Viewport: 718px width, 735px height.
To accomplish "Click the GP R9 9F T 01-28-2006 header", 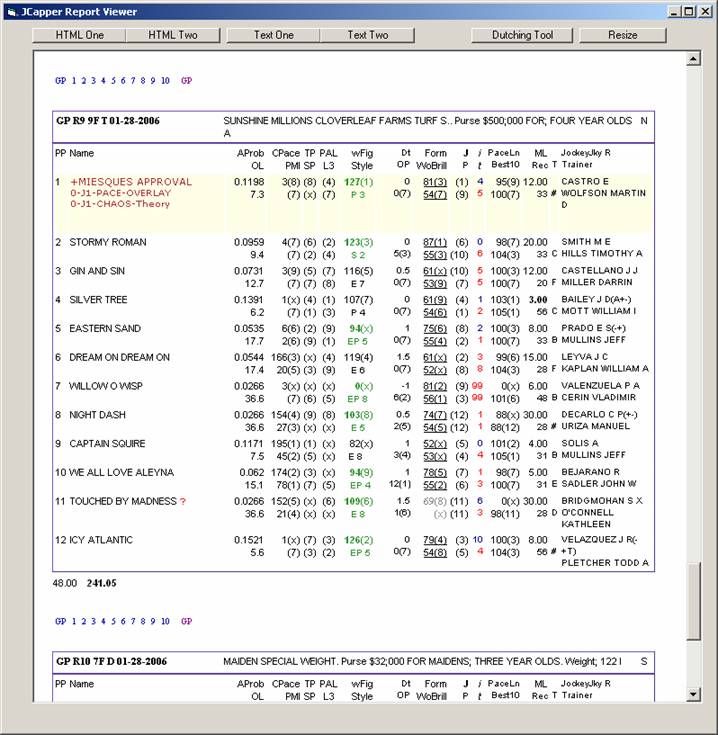I will (x=108, y=121).
